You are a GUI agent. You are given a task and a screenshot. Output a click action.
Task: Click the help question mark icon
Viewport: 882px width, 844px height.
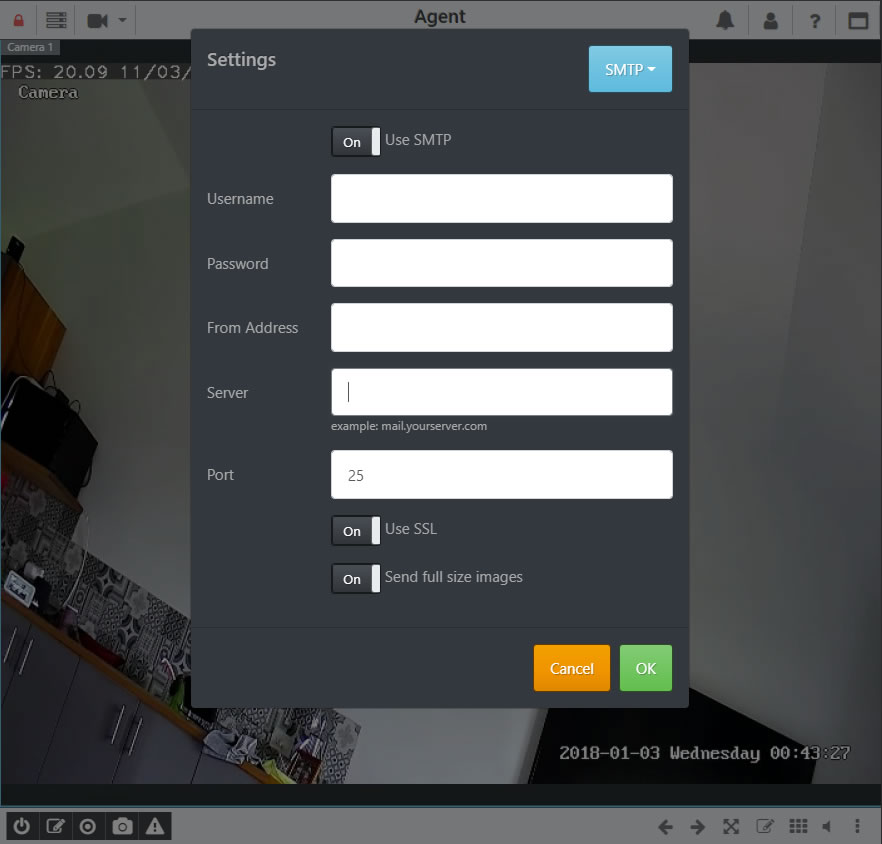coord(815,20)
